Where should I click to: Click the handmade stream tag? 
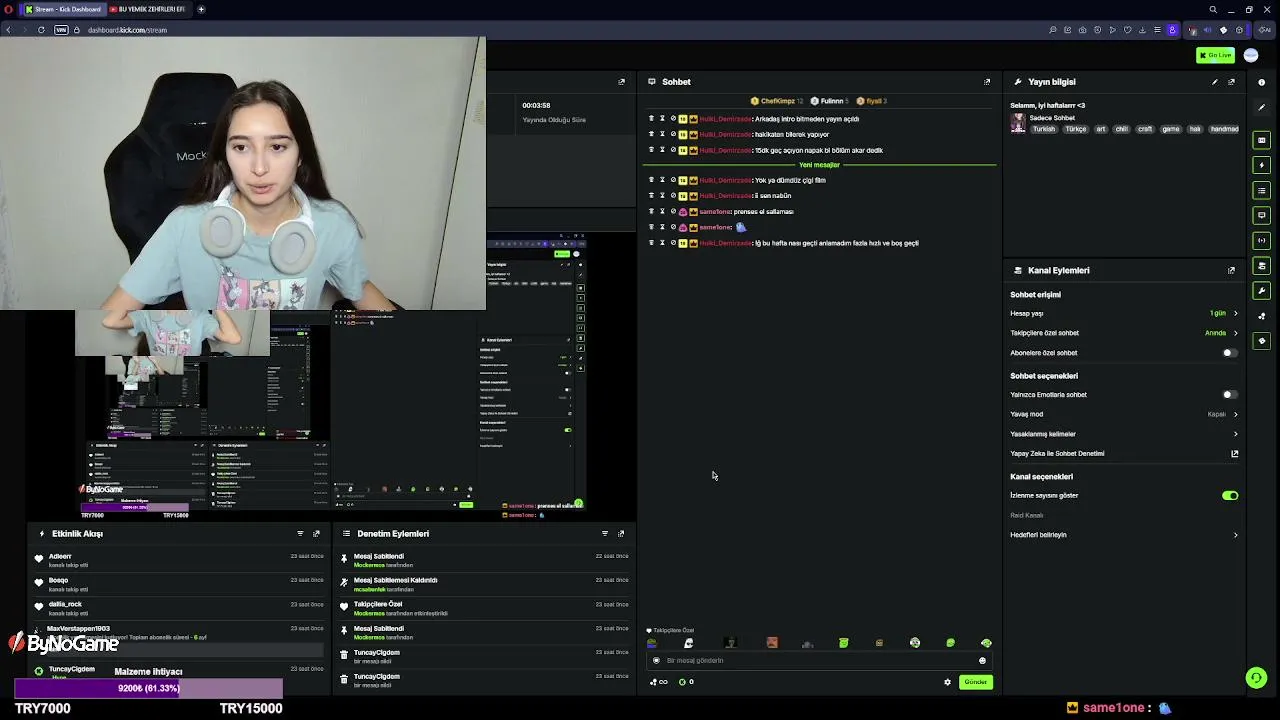point(1224,129)
